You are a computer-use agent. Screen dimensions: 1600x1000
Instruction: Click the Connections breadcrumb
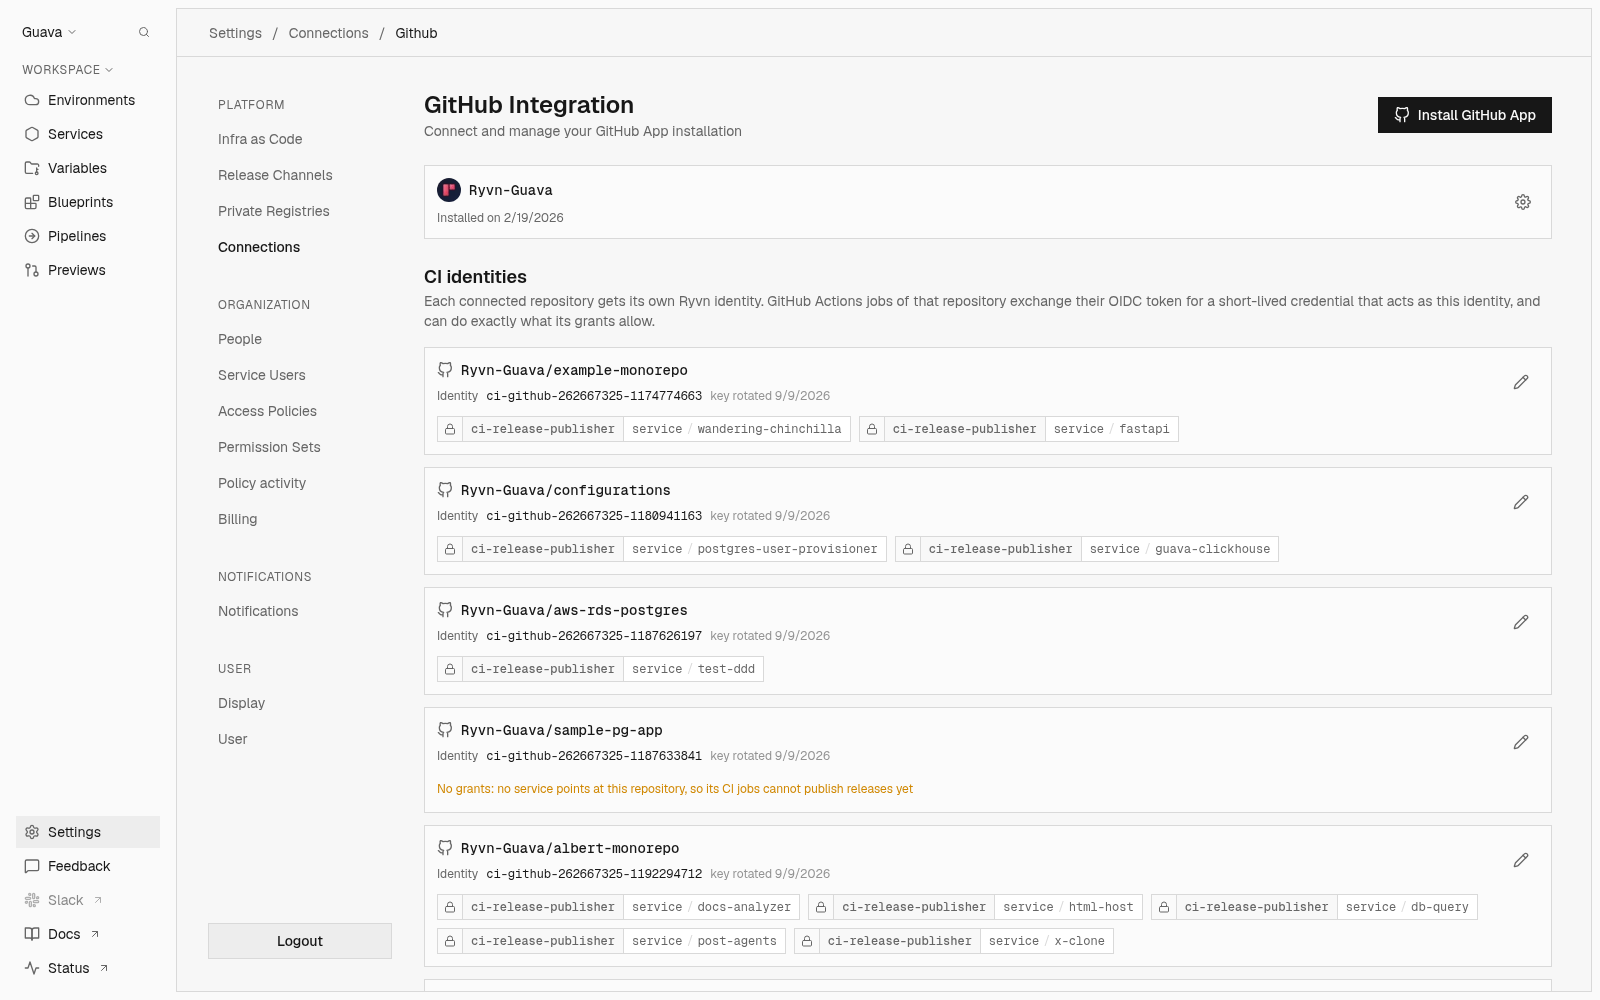click(328, 33)
